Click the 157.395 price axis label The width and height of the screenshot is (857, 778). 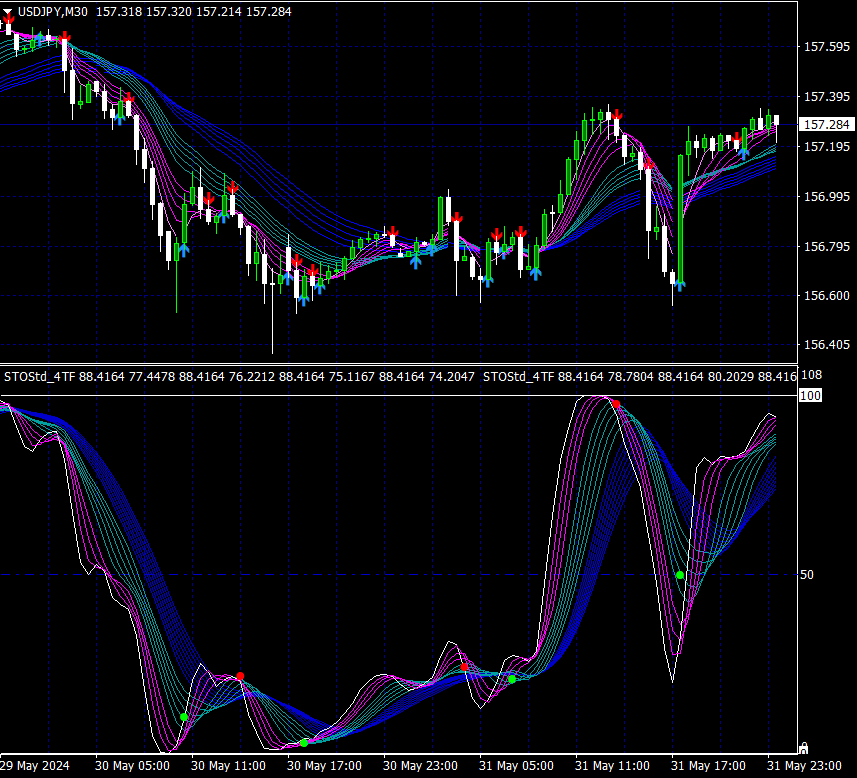point(826,97)
